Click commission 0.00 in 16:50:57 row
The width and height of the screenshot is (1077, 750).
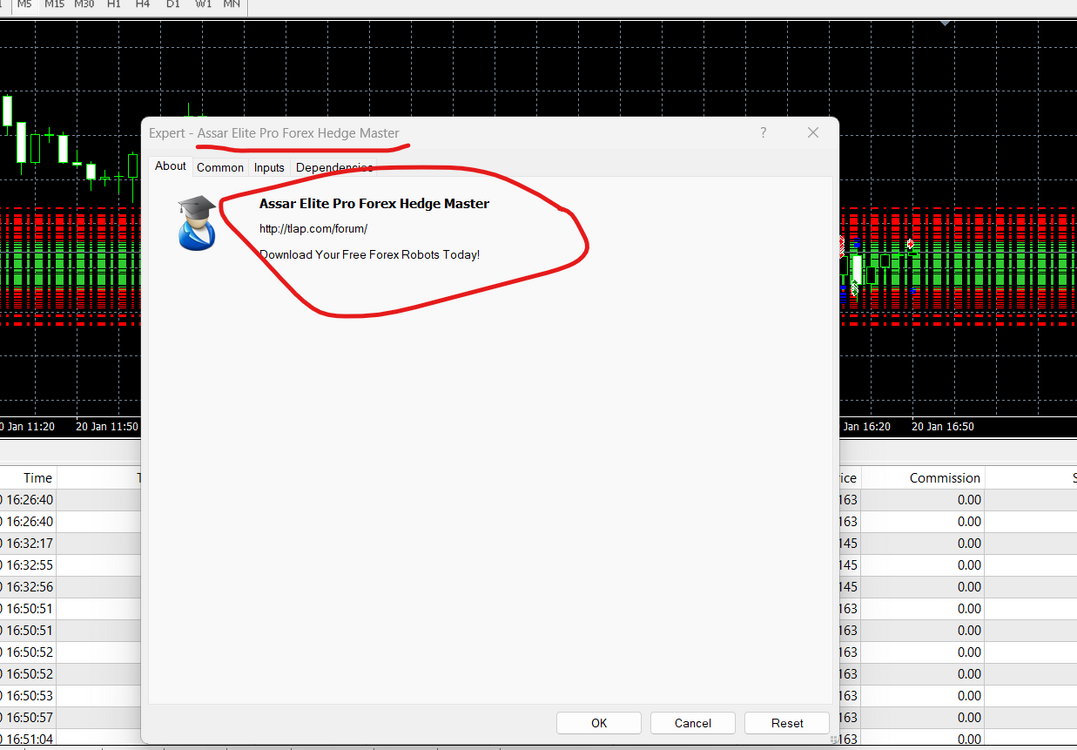click(x=968, y=718)
